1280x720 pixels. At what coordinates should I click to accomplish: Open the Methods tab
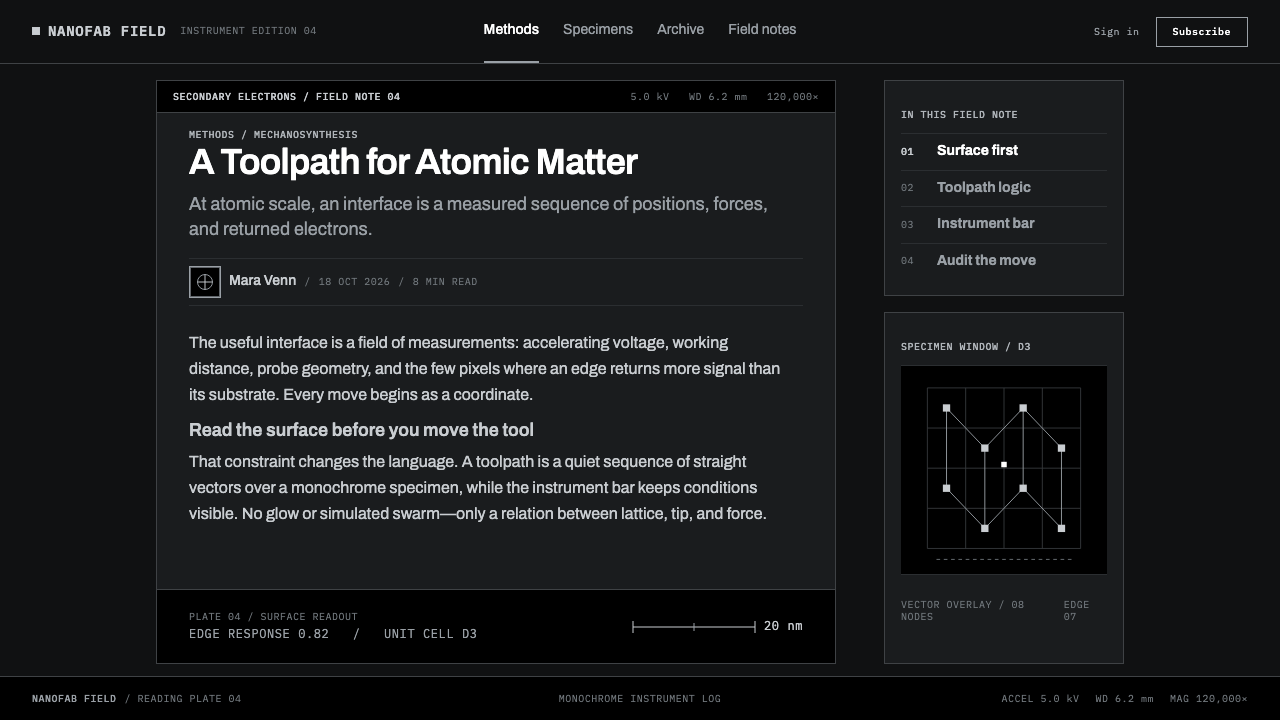(511, 30)
